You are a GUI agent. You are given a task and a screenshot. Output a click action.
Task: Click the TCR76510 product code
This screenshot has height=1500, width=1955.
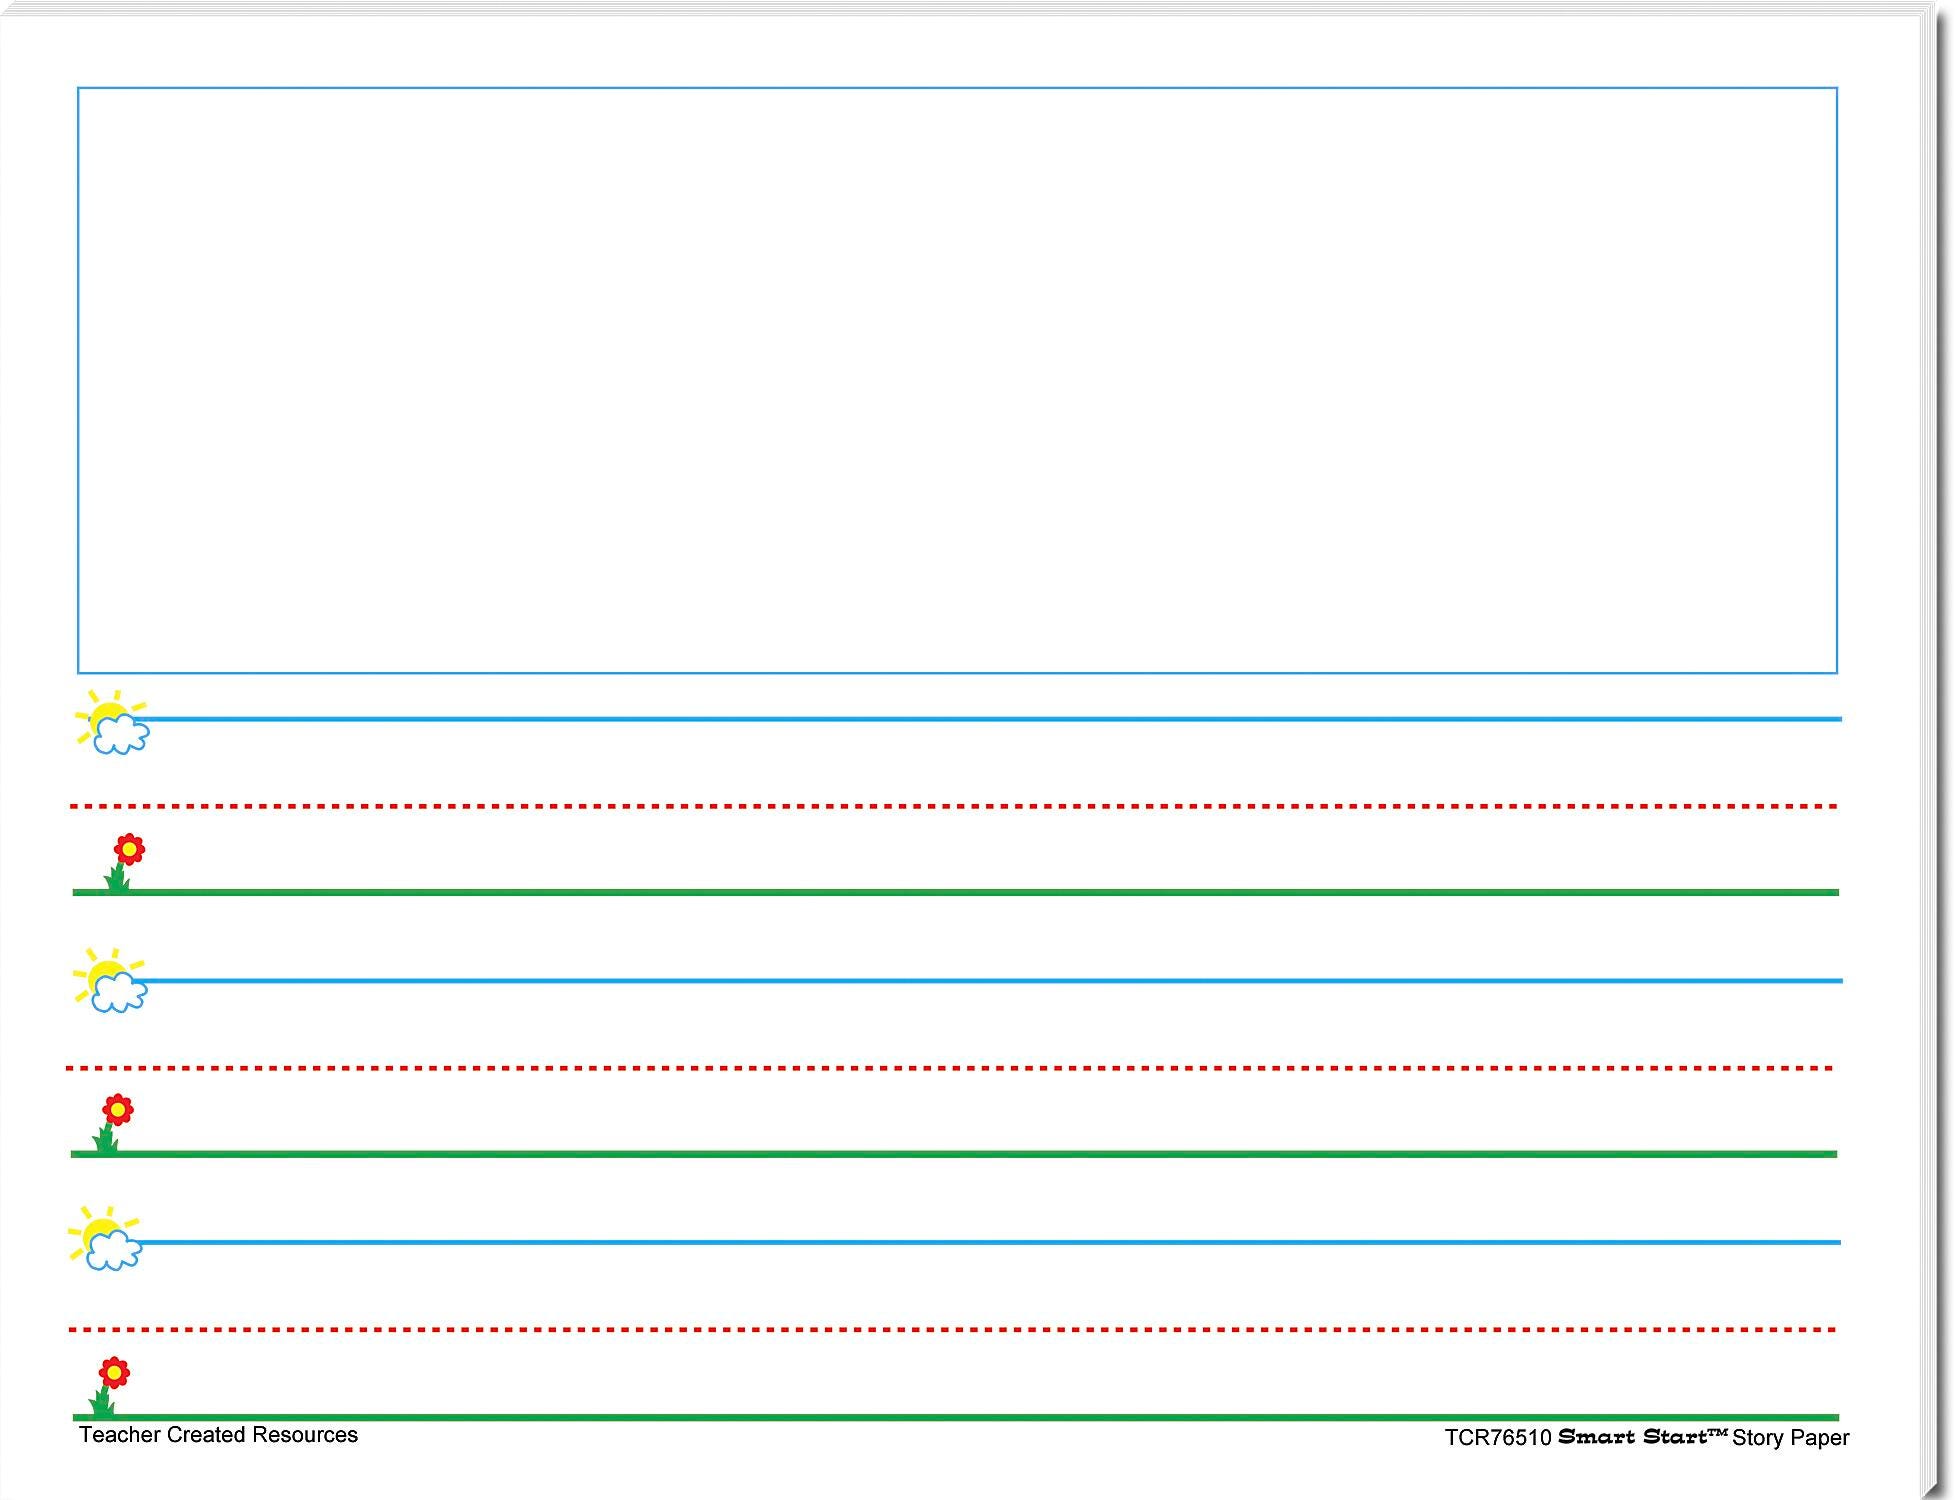pyautogui.click(x=1497, y=1438)
